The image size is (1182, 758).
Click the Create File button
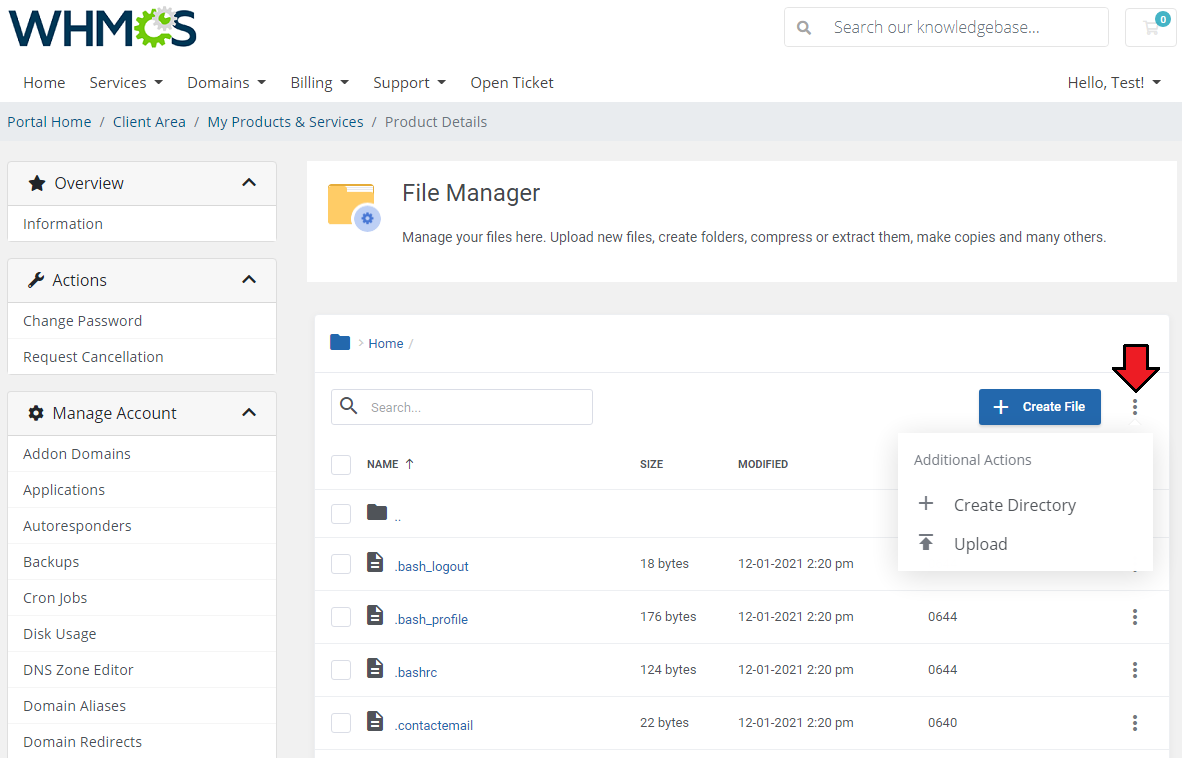point(1040,407)
